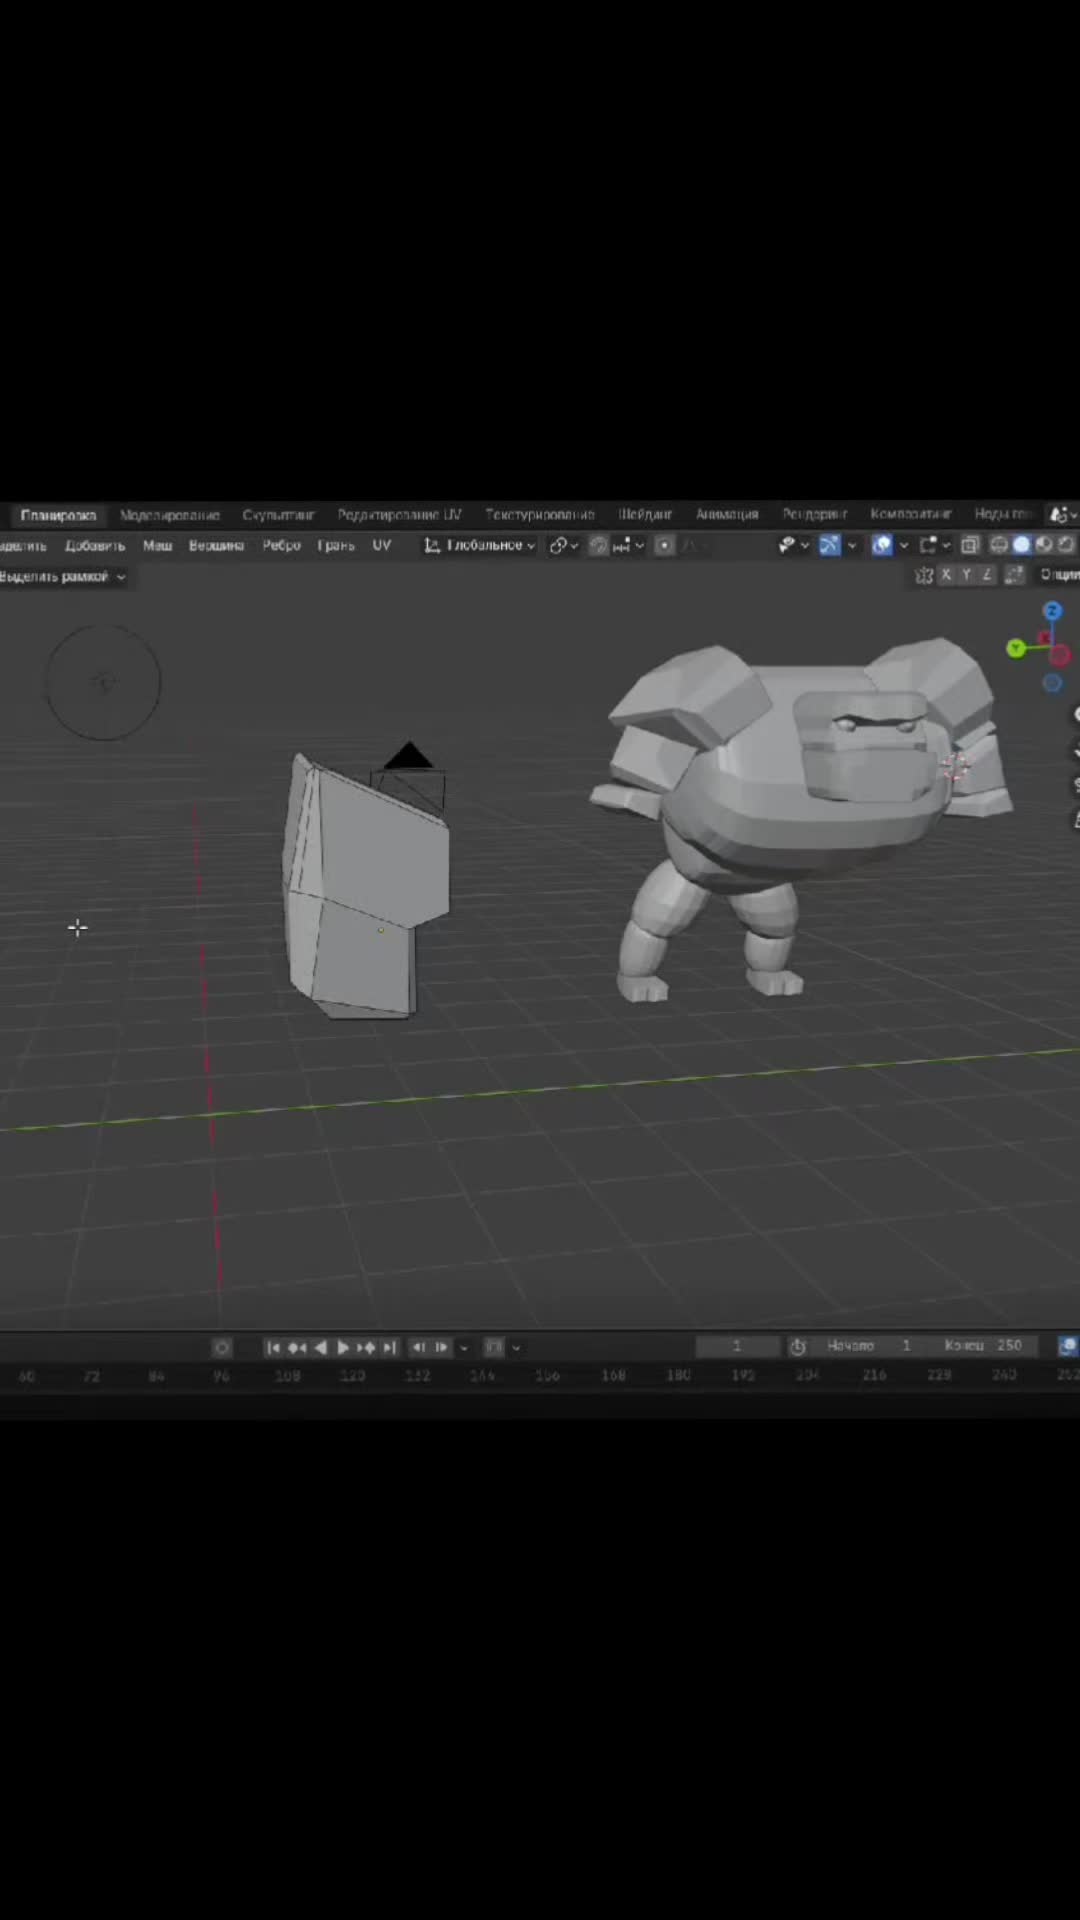Toggle auto merge vertices icon
Viewport: 1080px width, 1920px height.
[1014, 575]
